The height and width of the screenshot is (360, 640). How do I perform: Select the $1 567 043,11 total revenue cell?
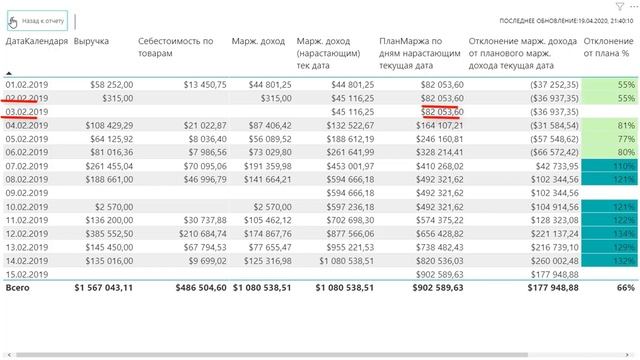[x=104, y=288]
